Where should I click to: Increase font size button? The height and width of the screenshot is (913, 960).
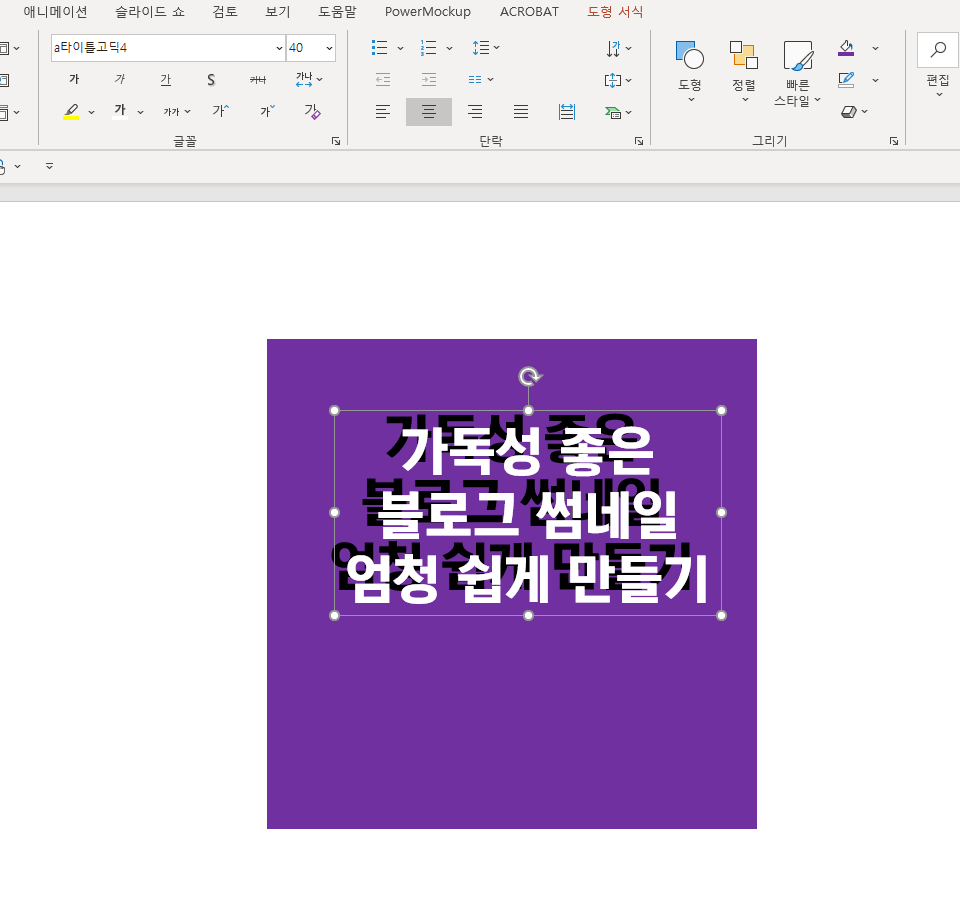pyautogui.click(x=221, y=111)
